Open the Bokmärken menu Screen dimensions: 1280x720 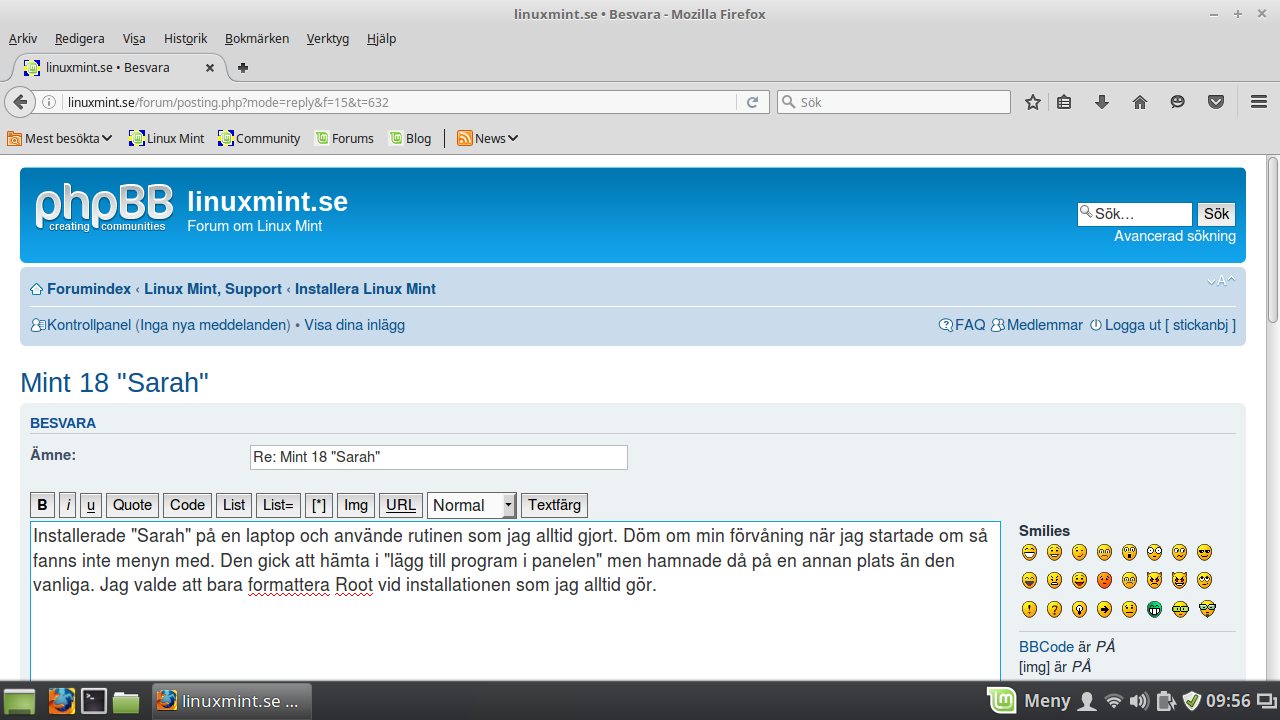pyautogui.click(x=256, y=38)
